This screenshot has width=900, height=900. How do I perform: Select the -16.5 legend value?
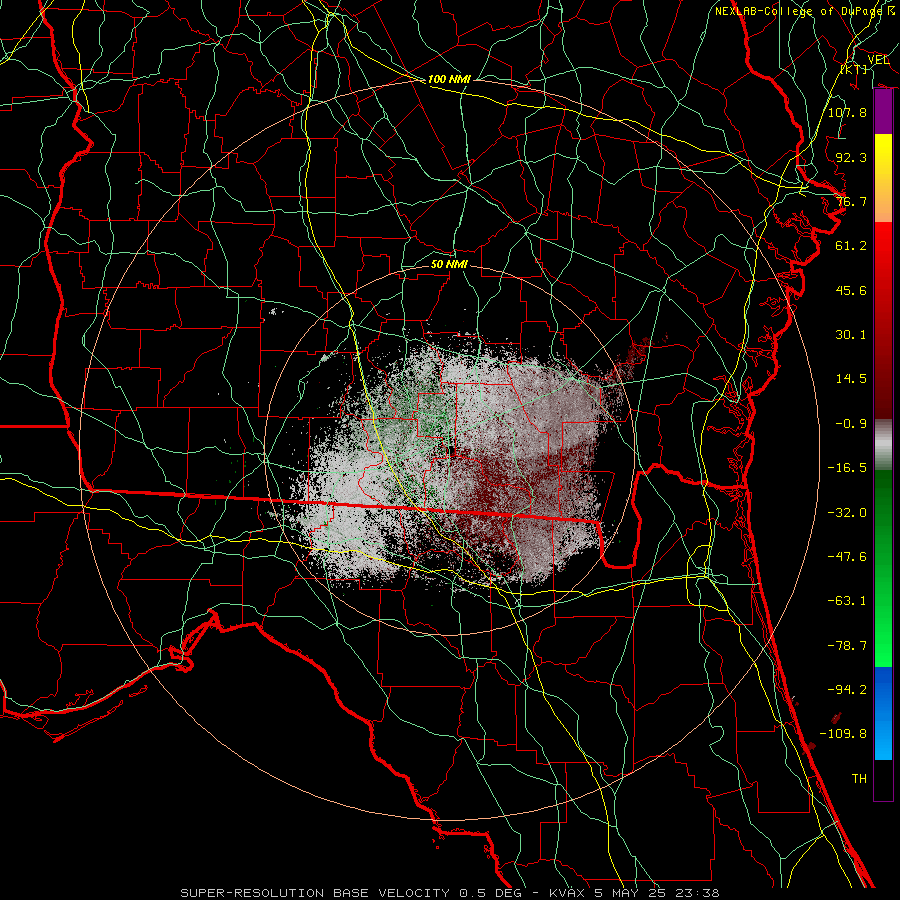coord(847,468)
